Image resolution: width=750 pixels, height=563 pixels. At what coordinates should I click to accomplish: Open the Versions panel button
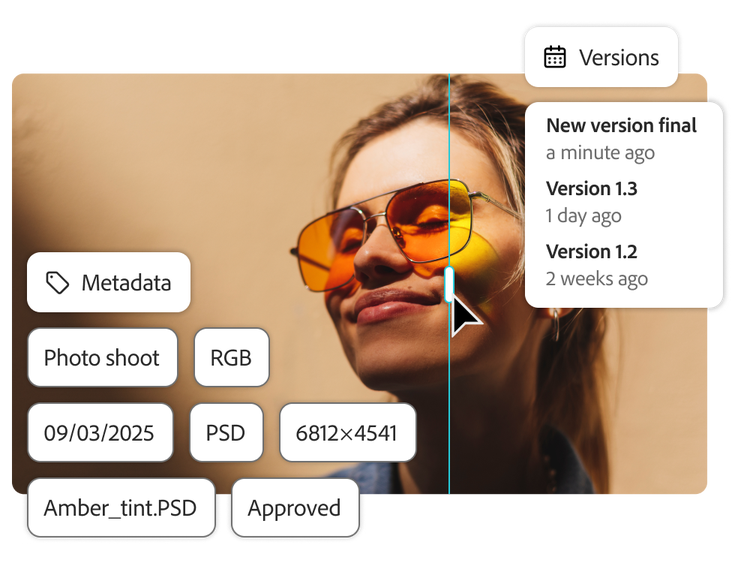click(x=603, y=58)
